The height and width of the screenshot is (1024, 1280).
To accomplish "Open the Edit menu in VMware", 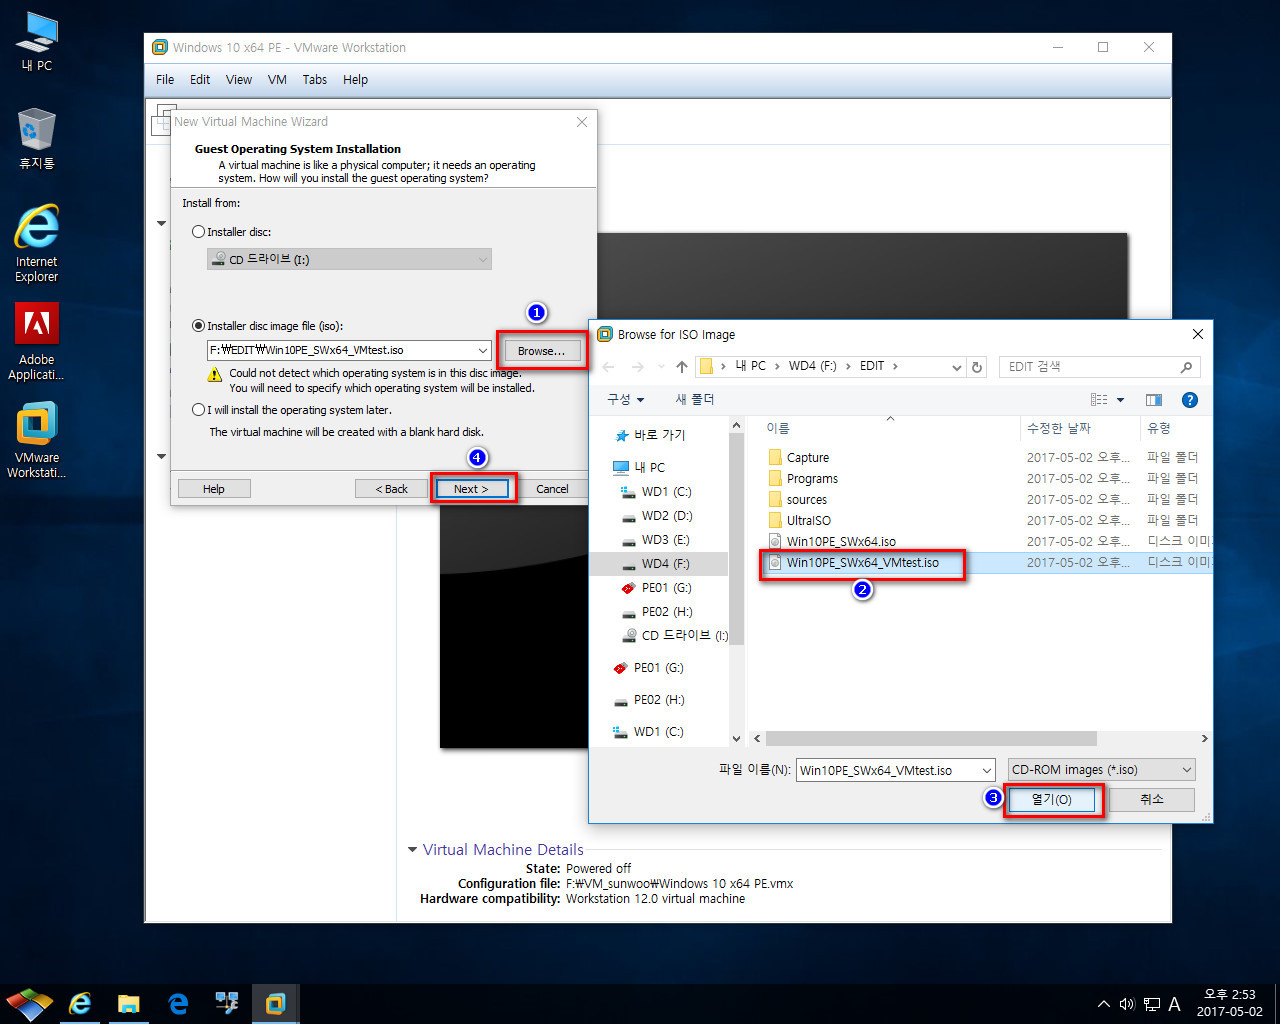I will point(200,80).
